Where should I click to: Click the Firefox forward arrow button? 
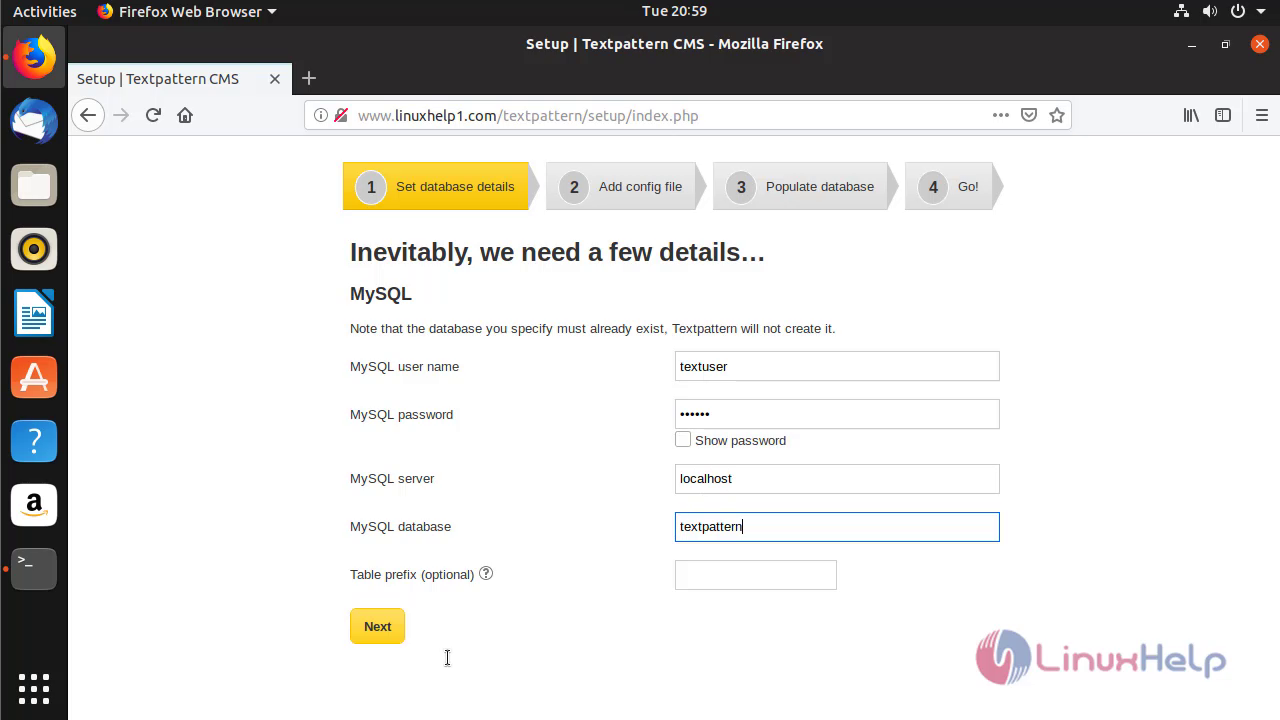click(121, 115)
